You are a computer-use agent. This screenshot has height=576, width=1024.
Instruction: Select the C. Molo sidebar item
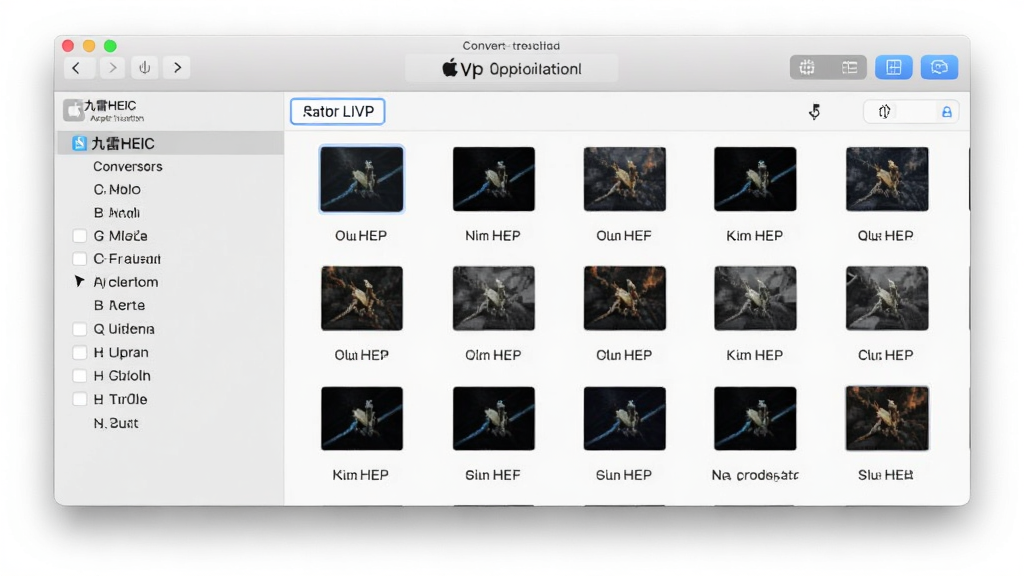coord(117,189)
